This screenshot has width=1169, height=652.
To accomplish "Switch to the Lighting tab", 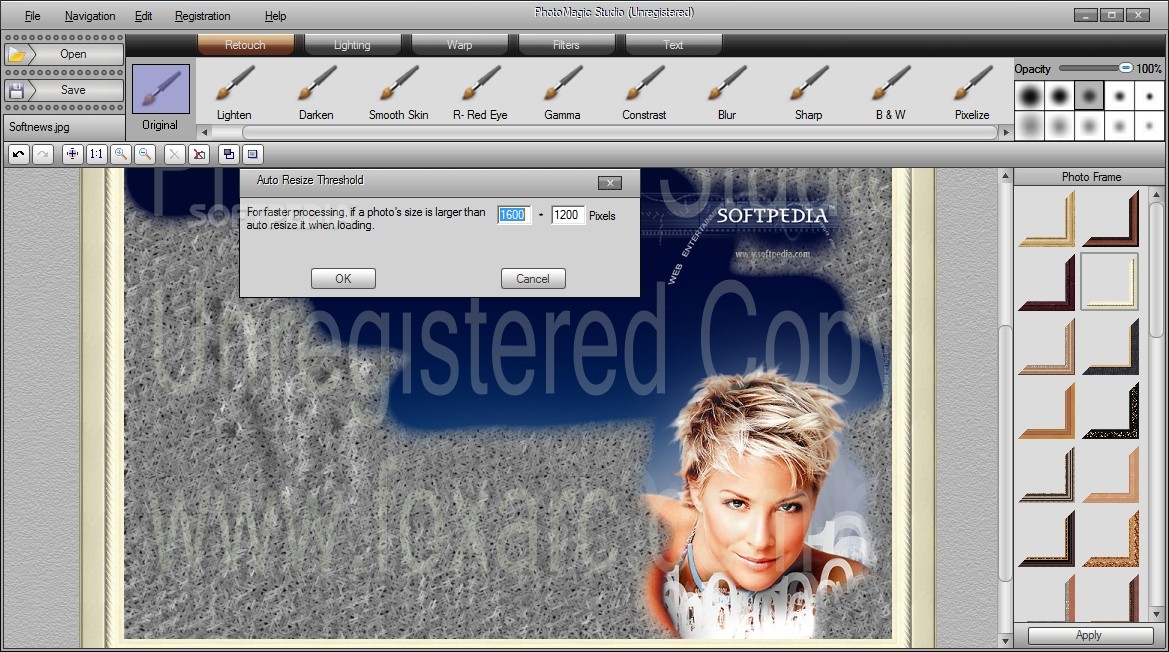I will tap(352, 45).
